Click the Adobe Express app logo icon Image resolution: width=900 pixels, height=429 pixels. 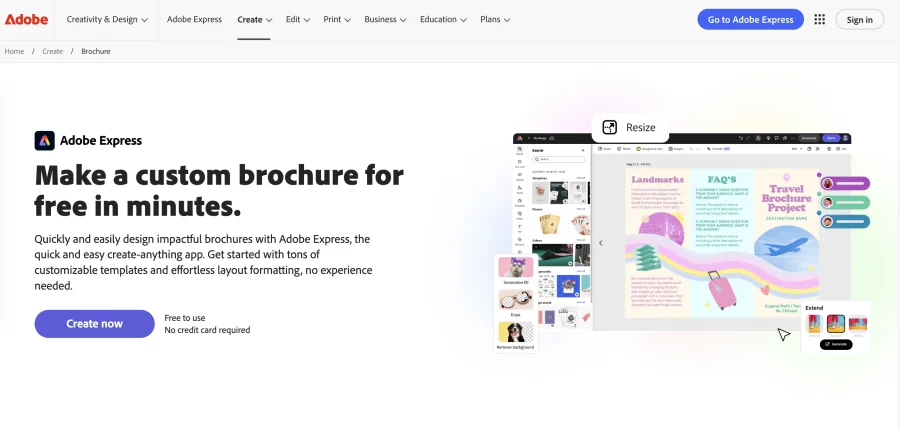coord(45,141)
